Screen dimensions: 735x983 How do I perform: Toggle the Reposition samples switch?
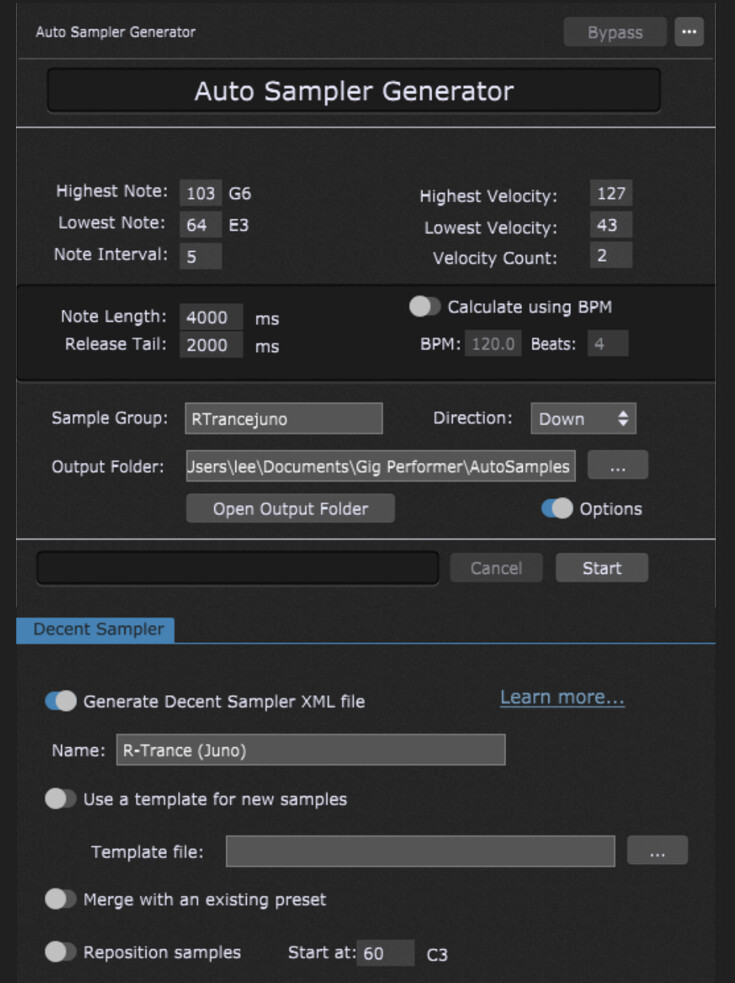click(61, 952)
